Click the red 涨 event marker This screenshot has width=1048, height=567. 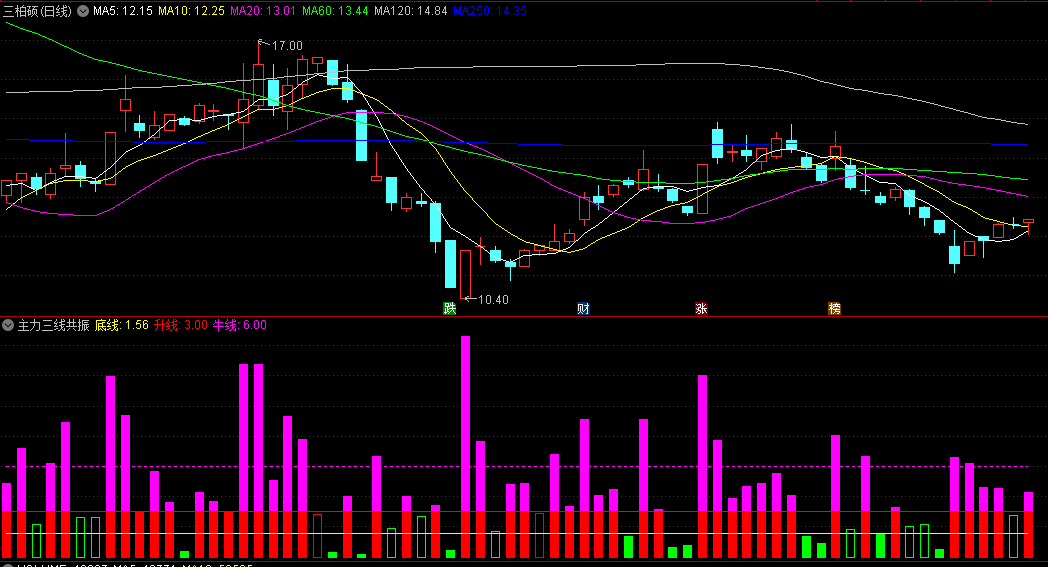pos(701,308)
